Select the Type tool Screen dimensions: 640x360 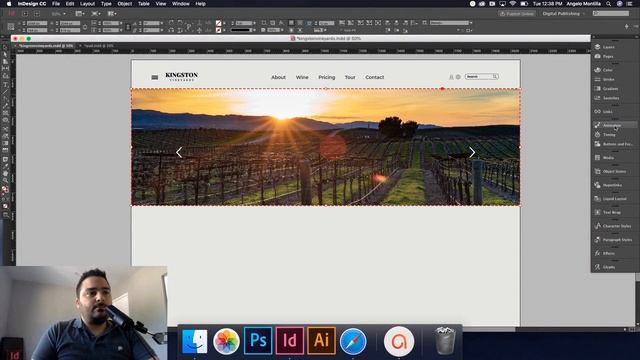pos(5,84)
